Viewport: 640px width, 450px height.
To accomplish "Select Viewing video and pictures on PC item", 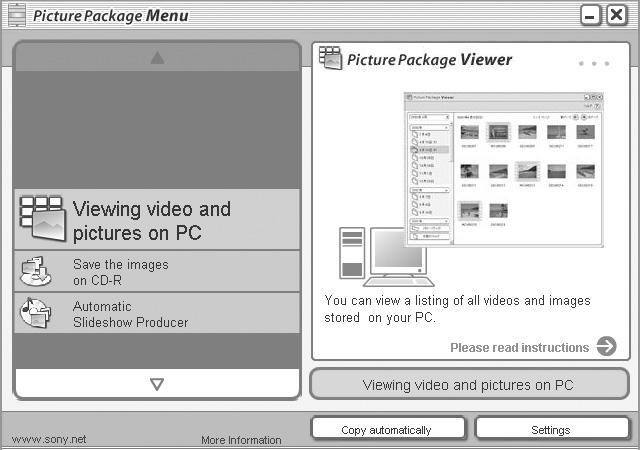I will pyautogui.click(x=157, y=220).
